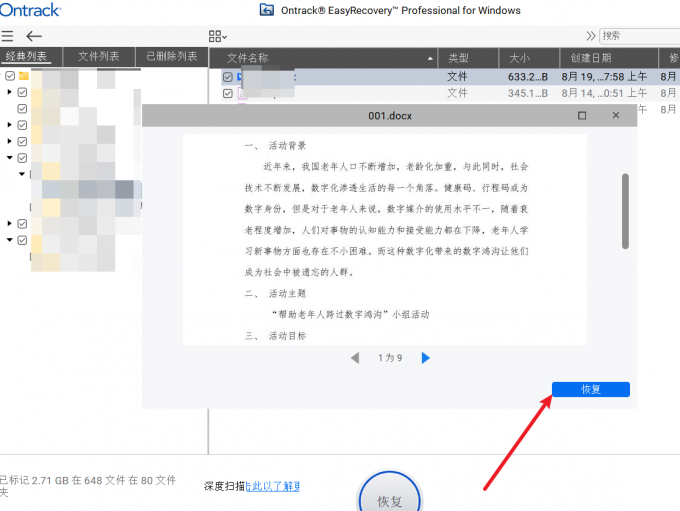The height and width of the screenshot is (511, 680).
Task: Click heading 一、活动背景 in preview
Action: (x=275, y=146)
